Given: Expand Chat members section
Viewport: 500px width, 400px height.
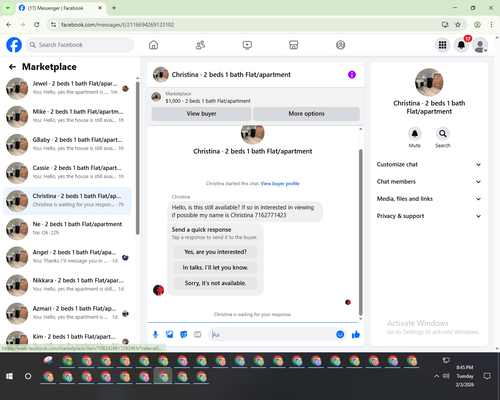Looking at the screenshot, I should (429, 182).
